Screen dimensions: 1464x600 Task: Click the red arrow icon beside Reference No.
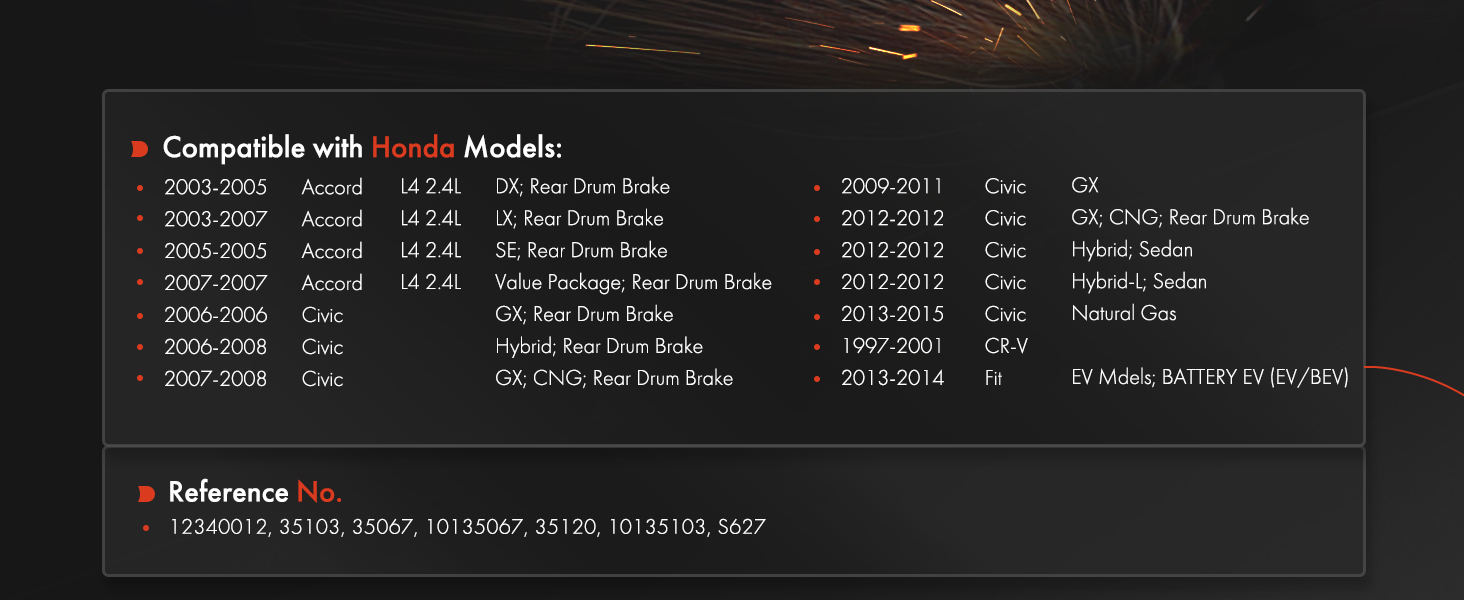tap(146, 494)
